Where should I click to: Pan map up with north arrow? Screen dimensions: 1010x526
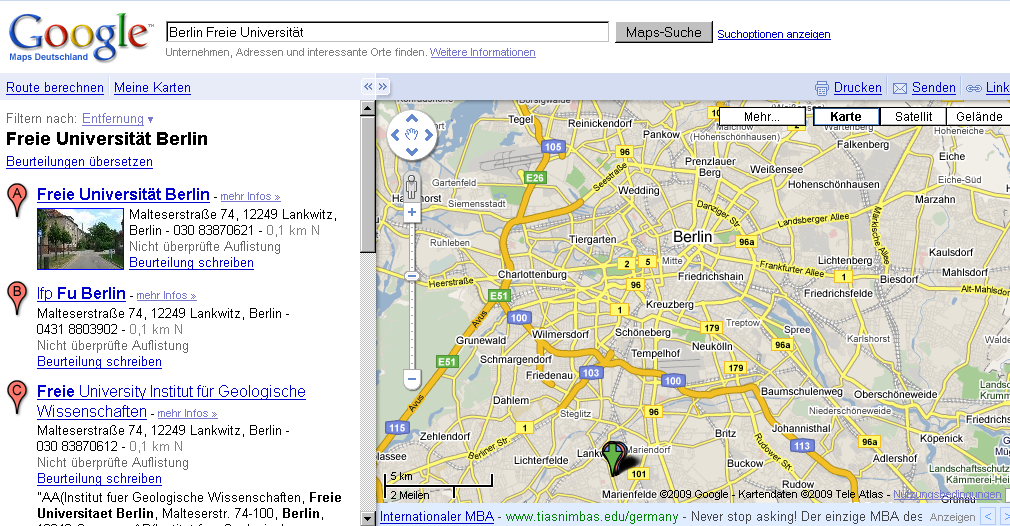[x=412, y=119]
